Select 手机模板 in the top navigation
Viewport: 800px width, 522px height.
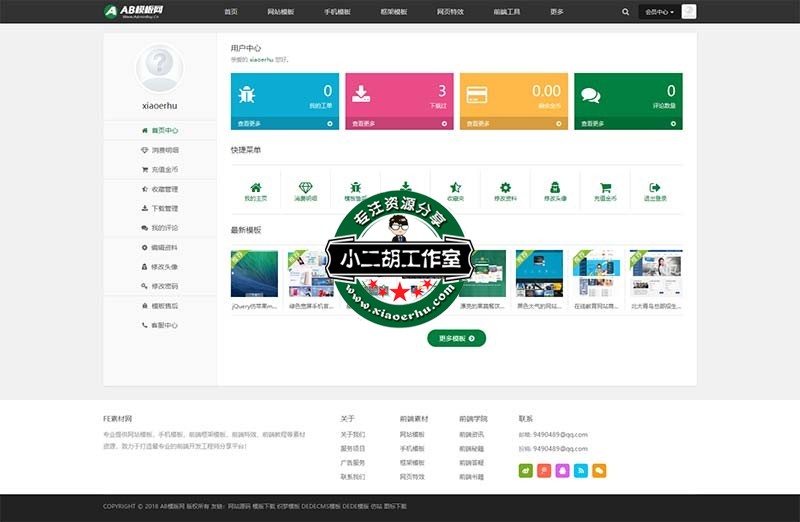338,12
